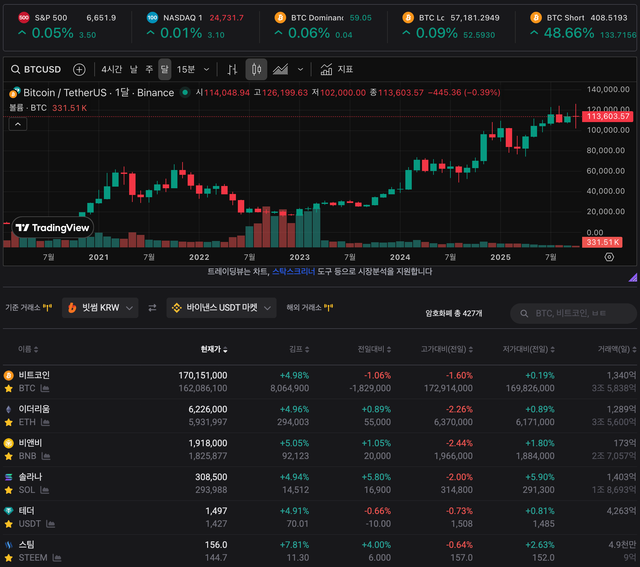Image resolution: width=640 pixels, height=567 pixels.
Task: Sort table by 저가대비(전일) column
Action: [x=528, y=349]
